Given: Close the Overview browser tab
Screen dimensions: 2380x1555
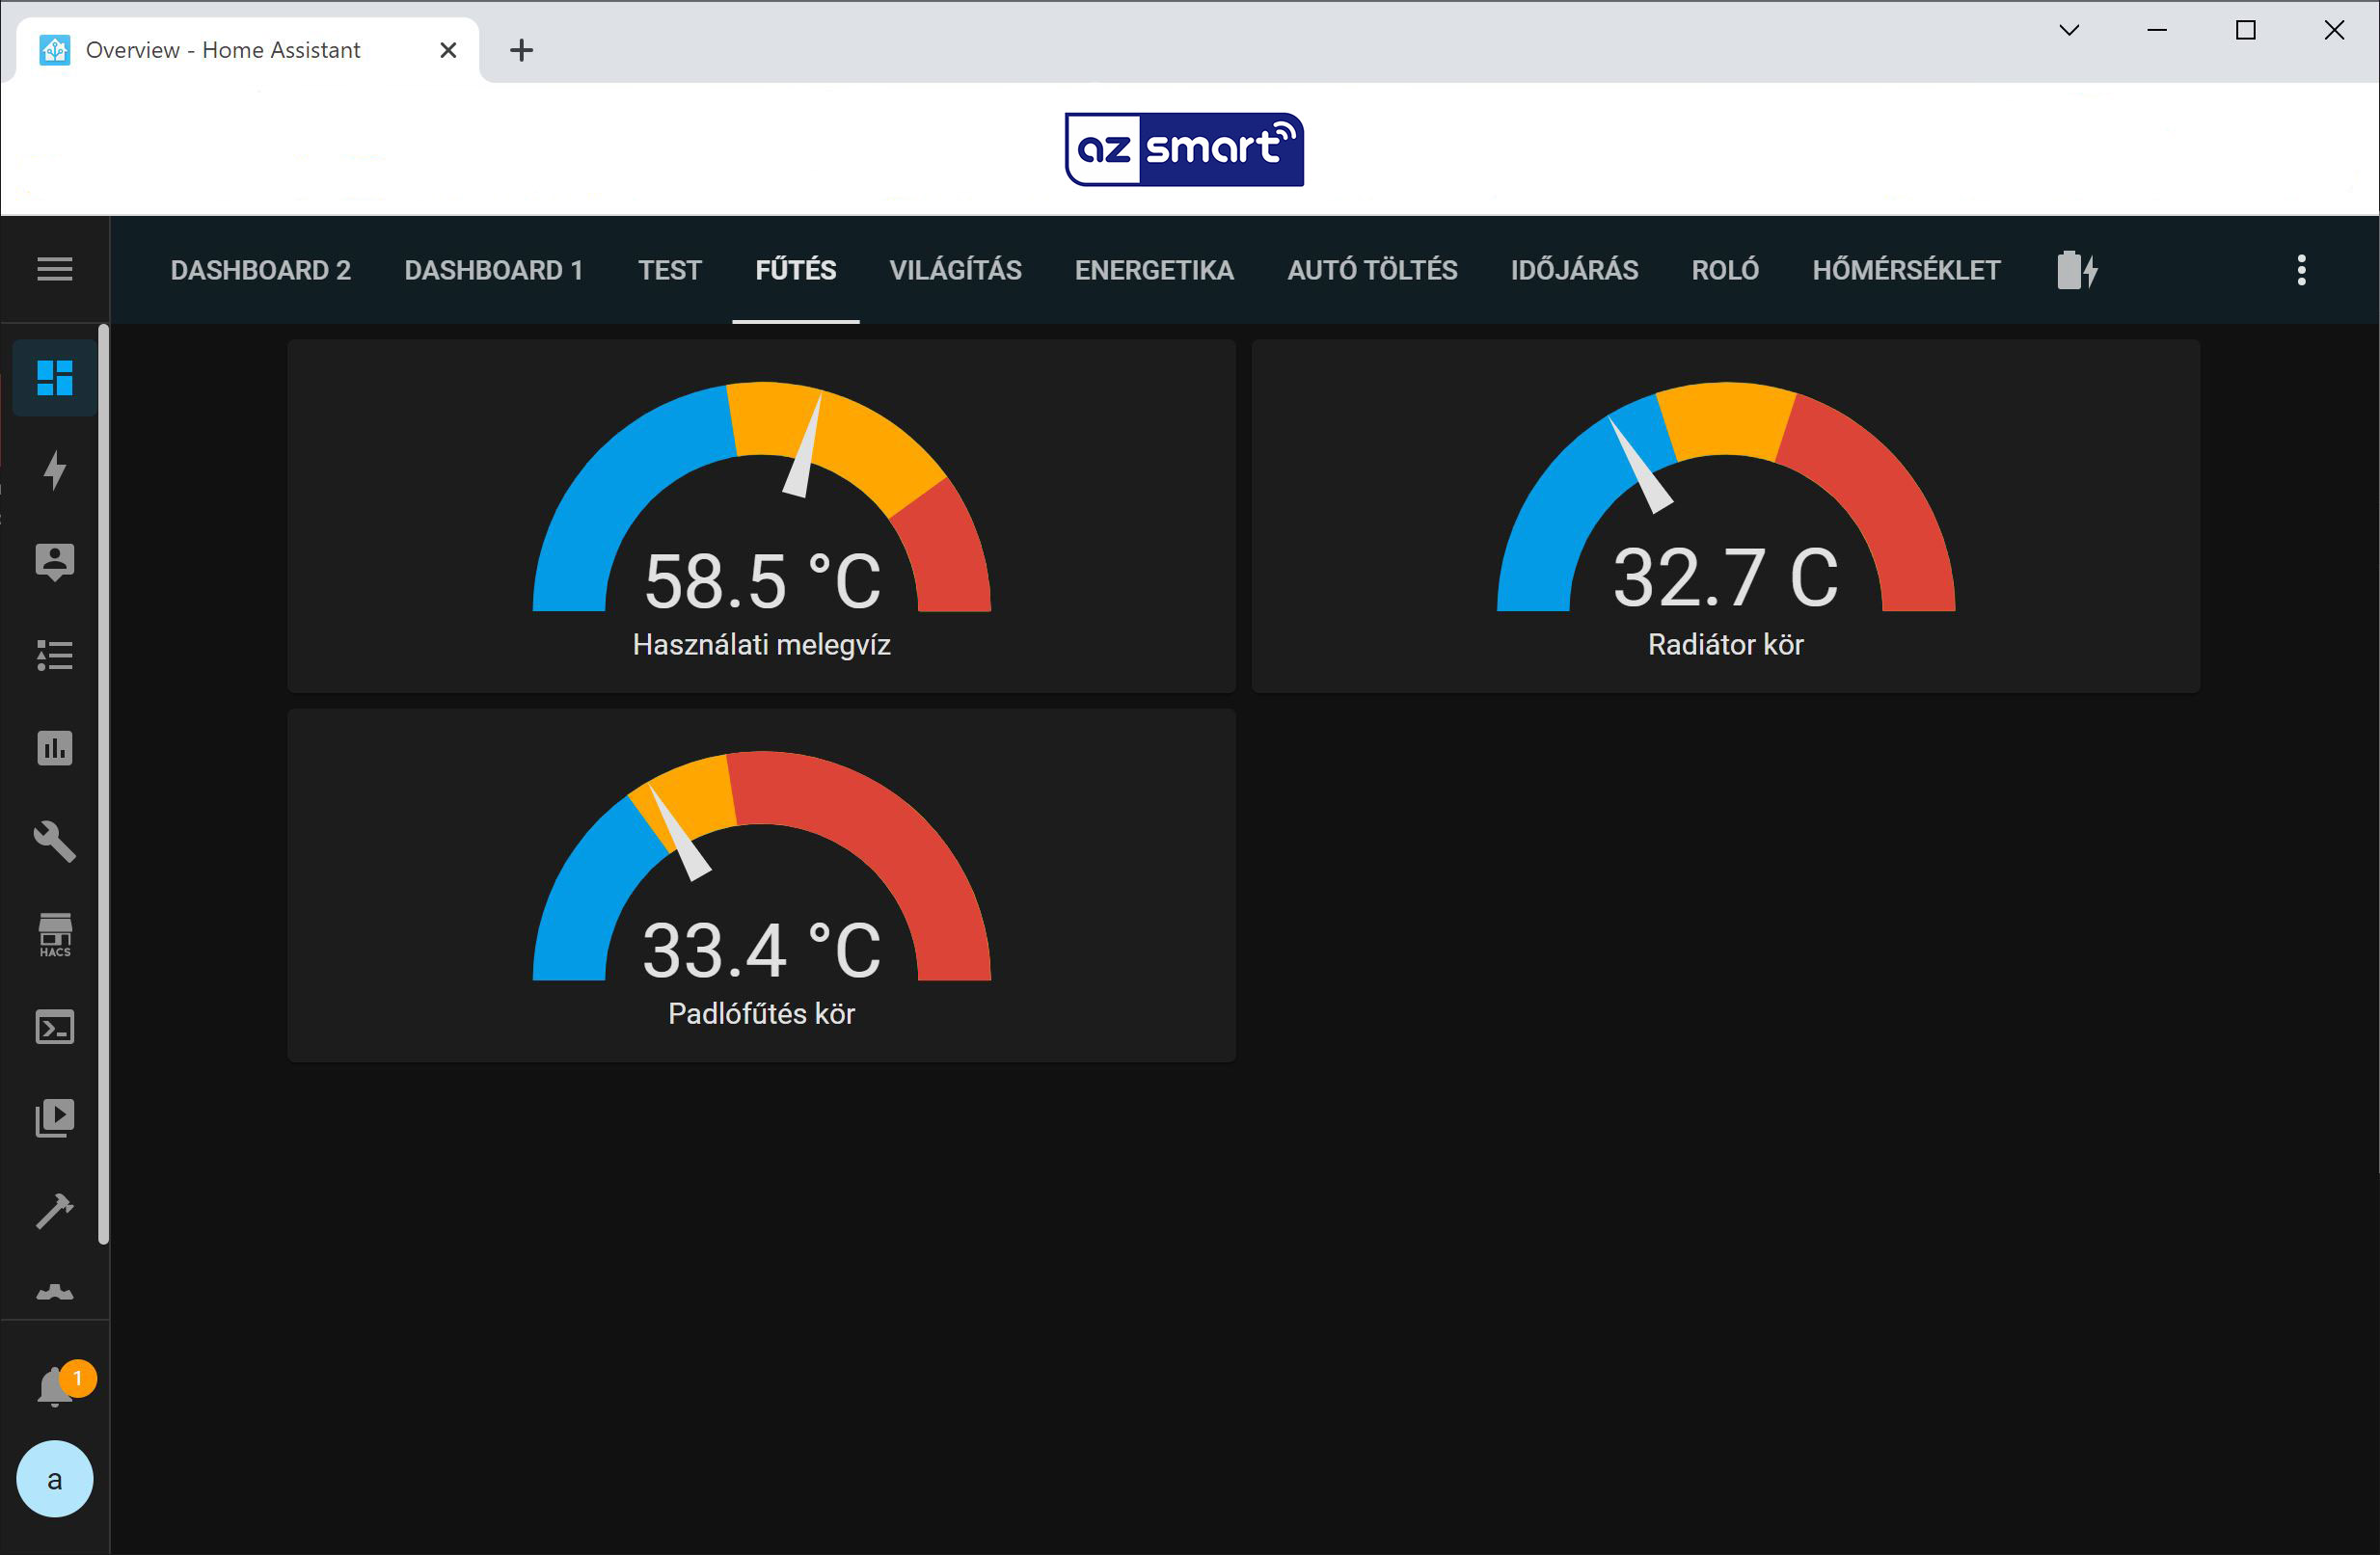Looking at the screenshot, I should pyautogui.click(x=448, y=50).
